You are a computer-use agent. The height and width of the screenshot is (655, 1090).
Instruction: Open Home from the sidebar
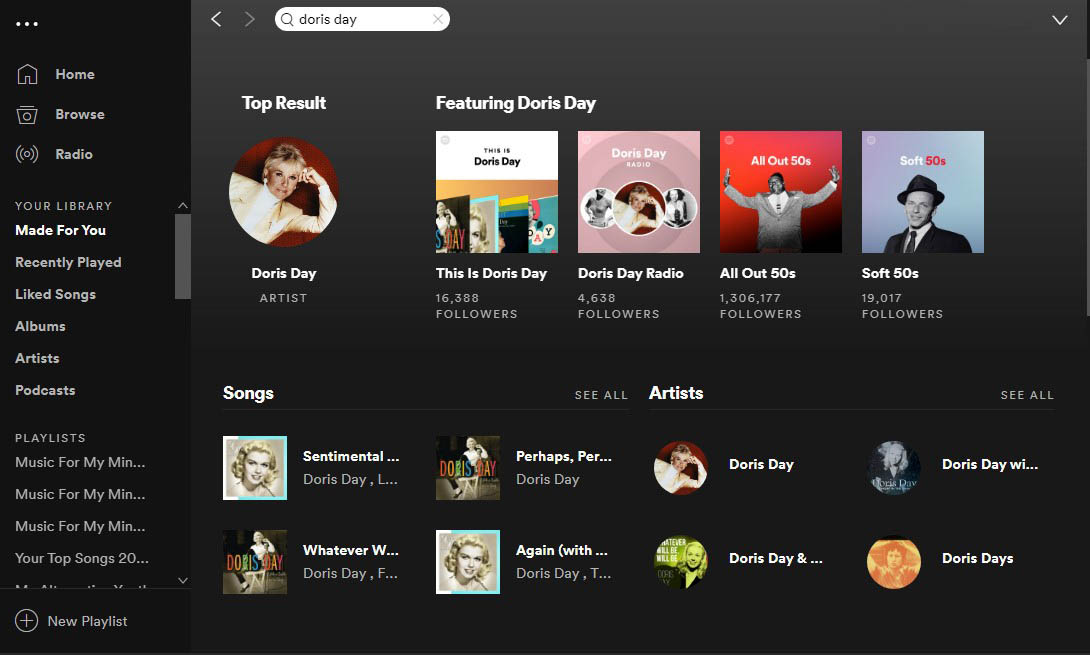pos(75,74)
